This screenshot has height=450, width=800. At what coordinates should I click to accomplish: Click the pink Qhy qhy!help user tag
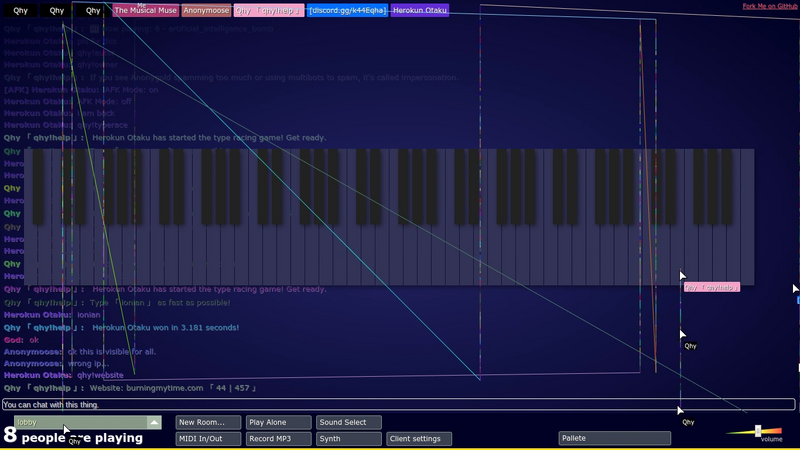pos(269,10)
